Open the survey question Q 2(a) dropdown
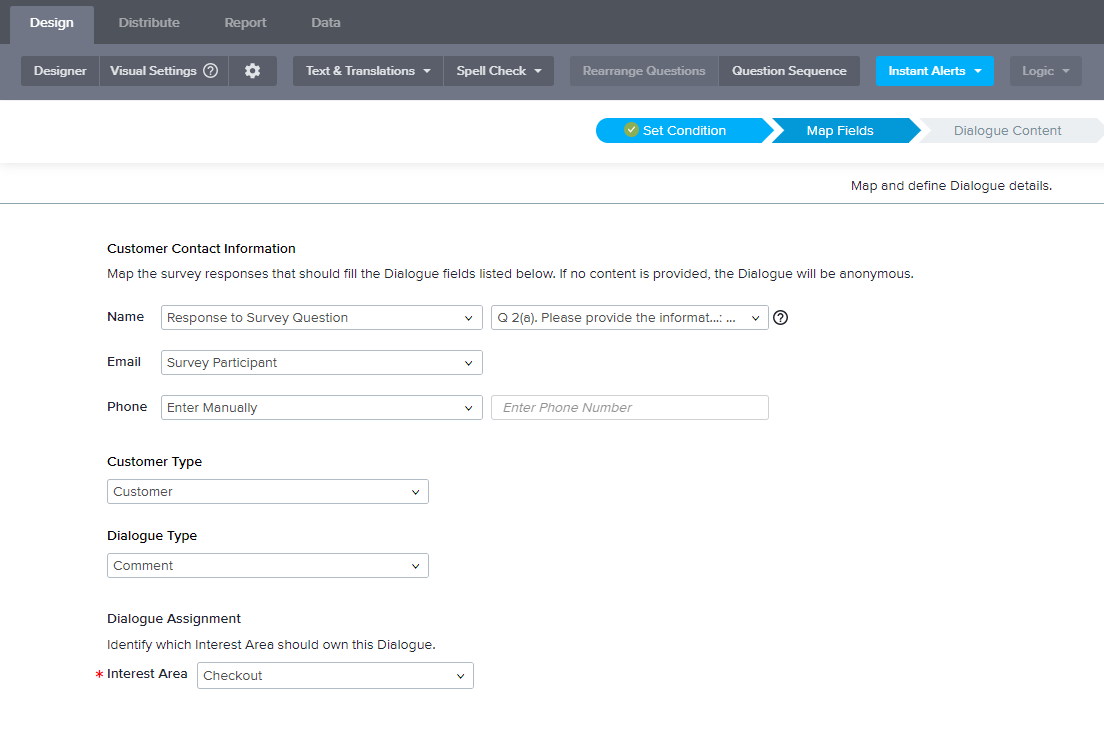The height and width of the screenshot is (736, 1104). click(629, 318)
